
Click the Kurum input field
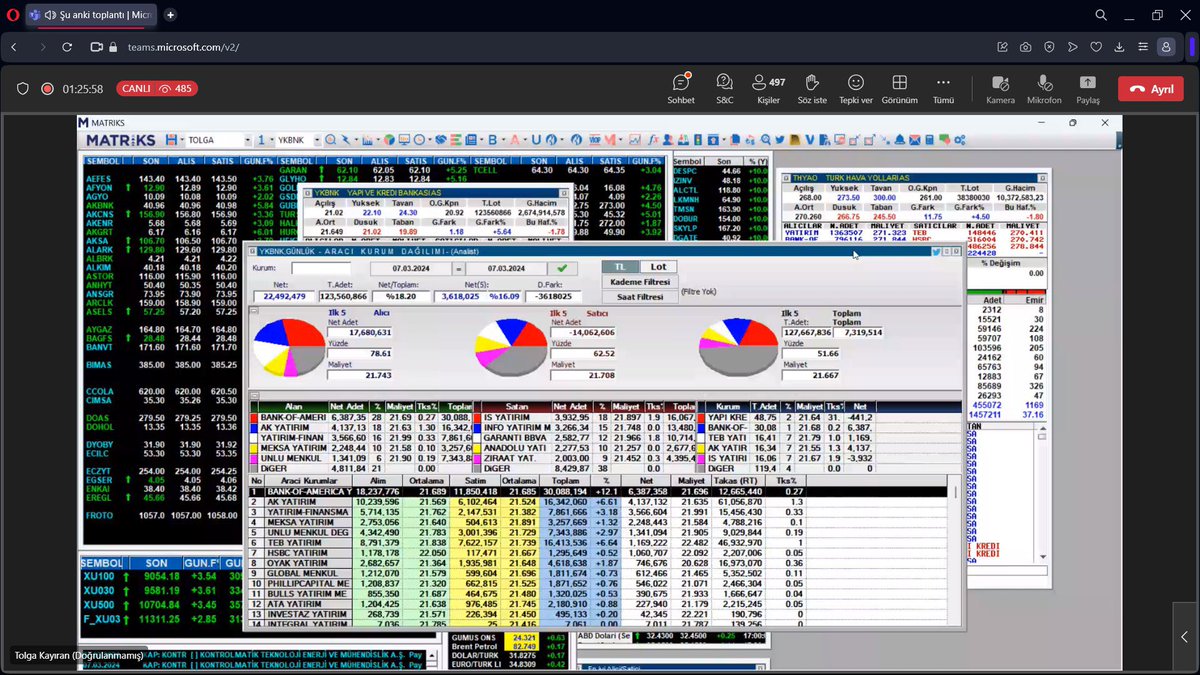coord(321,268)
